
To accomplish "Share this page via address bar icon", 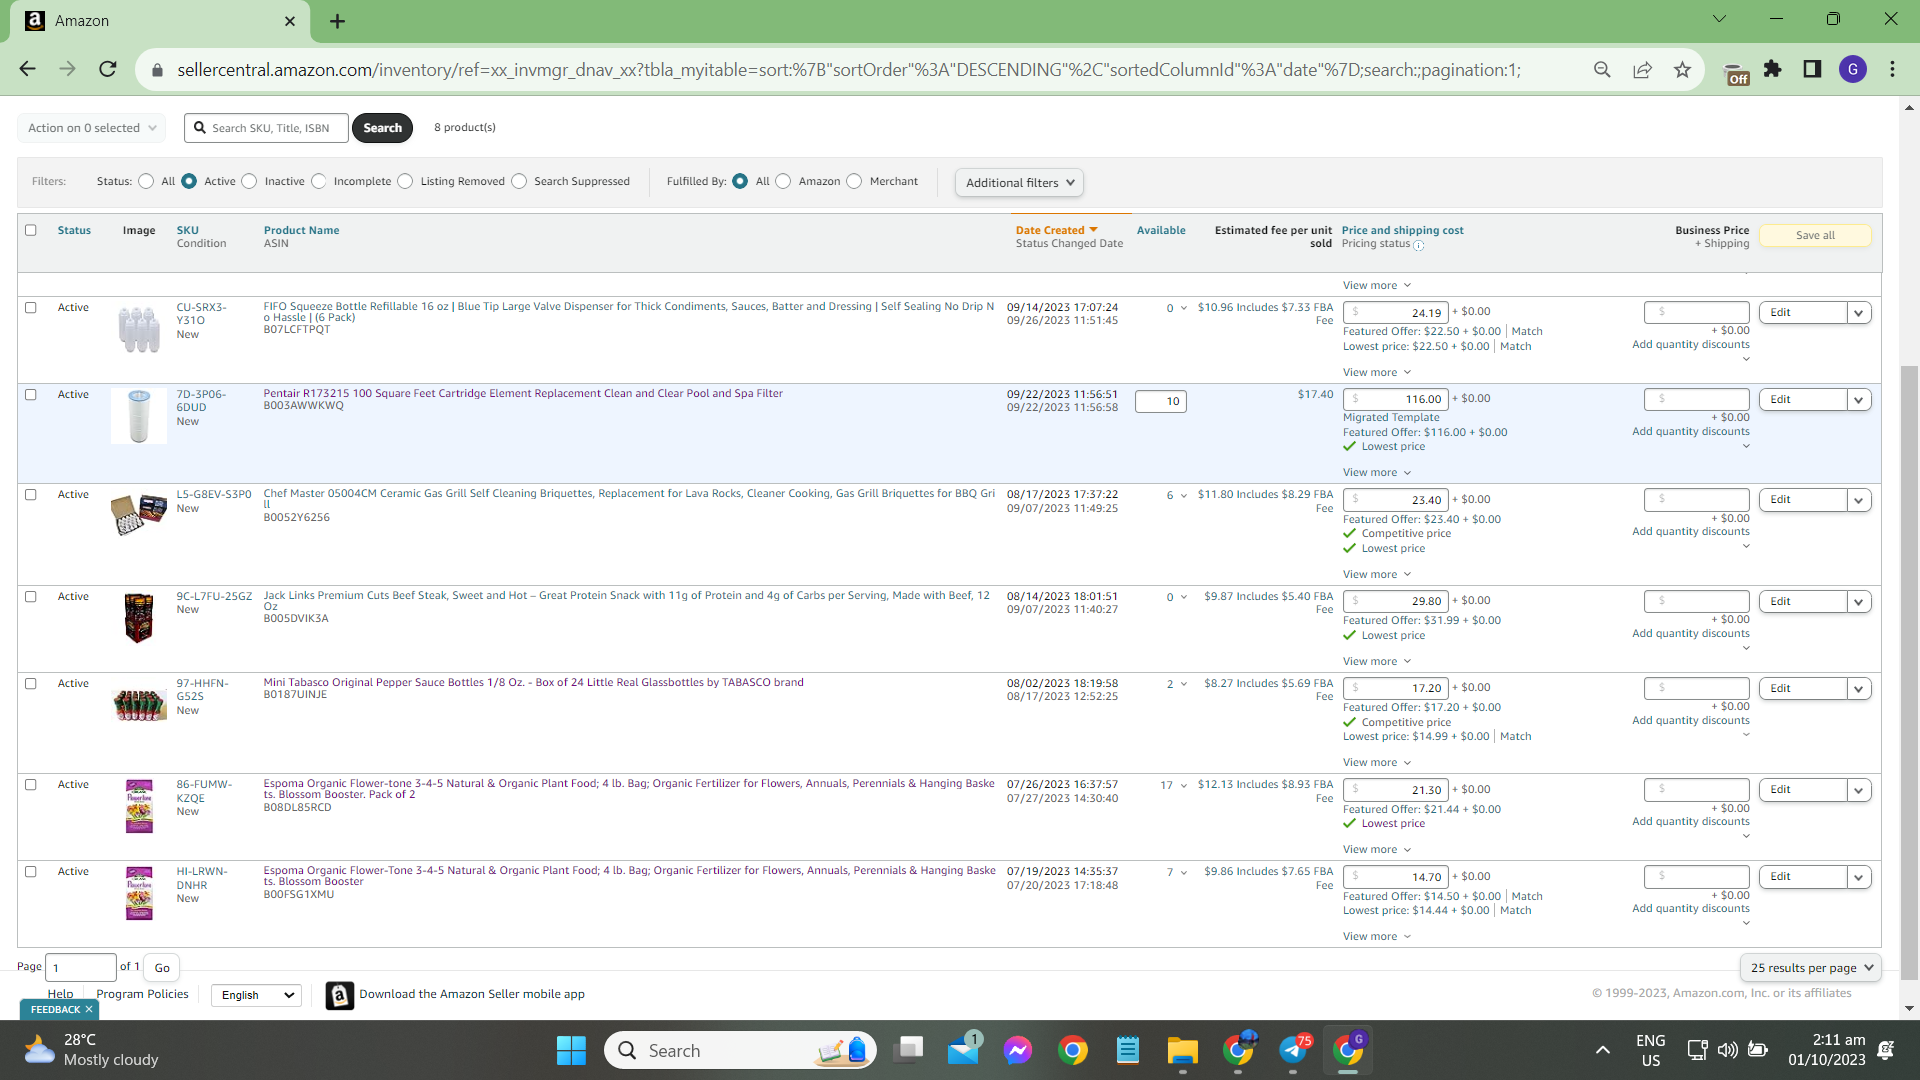I will pos(1642,69).
